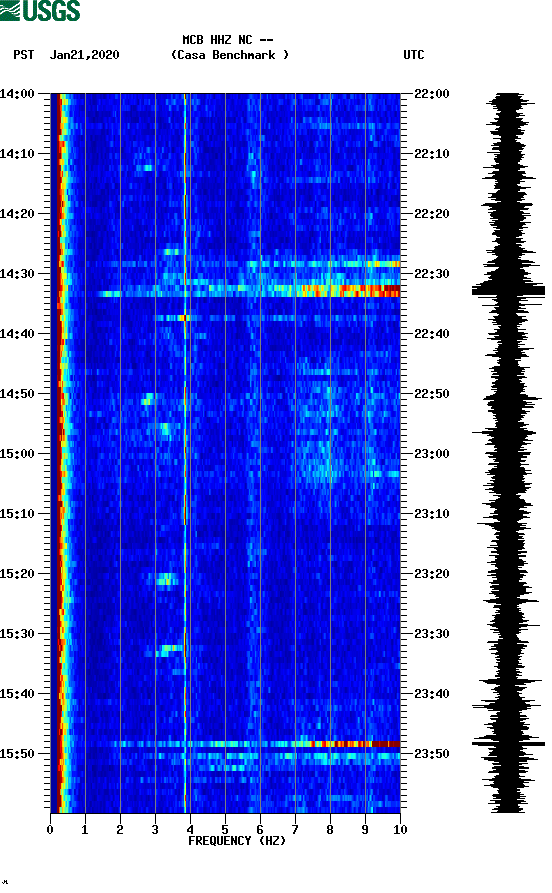Click the 10 Hz frequency tick label

[x=400, y=829]
